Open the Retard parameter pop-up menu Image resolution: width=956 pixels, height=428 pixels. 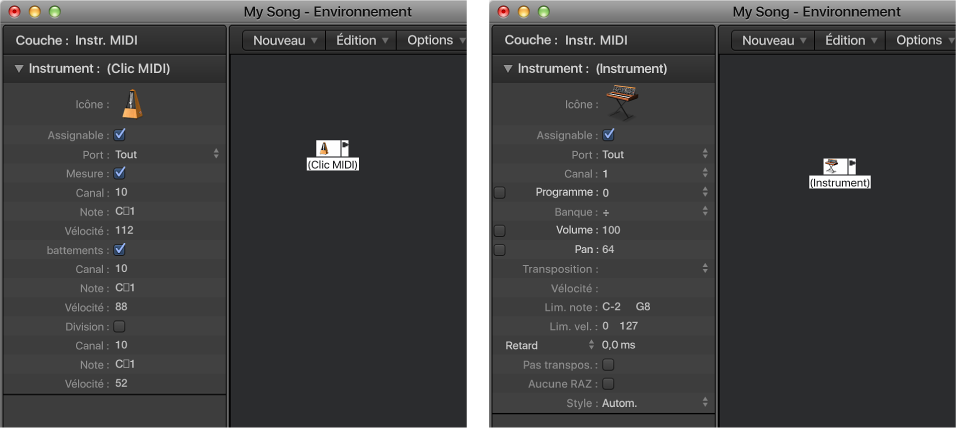click(x=590, y=345)
